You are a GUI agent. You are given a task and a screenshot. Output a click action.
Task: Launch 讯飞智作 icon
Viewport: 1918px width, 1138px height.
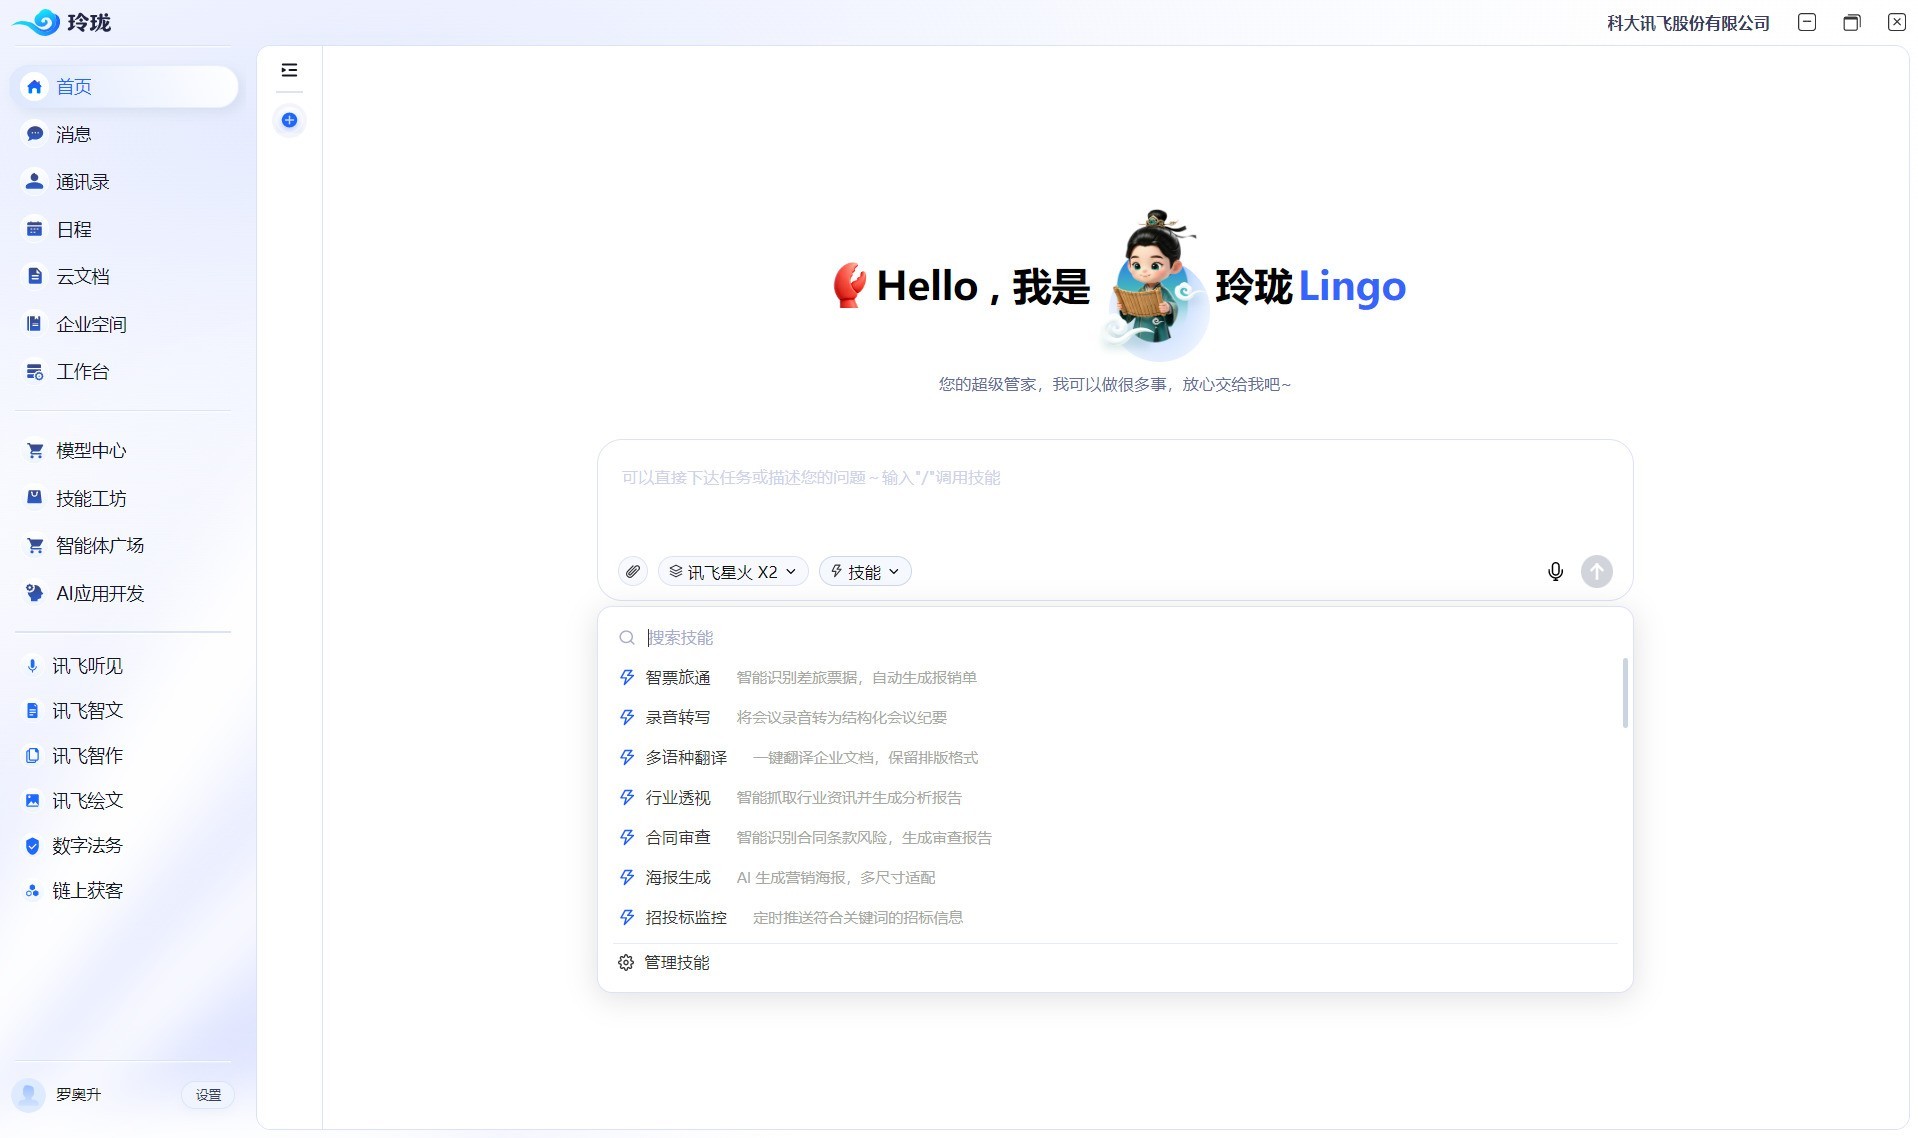tap(32, 756)
